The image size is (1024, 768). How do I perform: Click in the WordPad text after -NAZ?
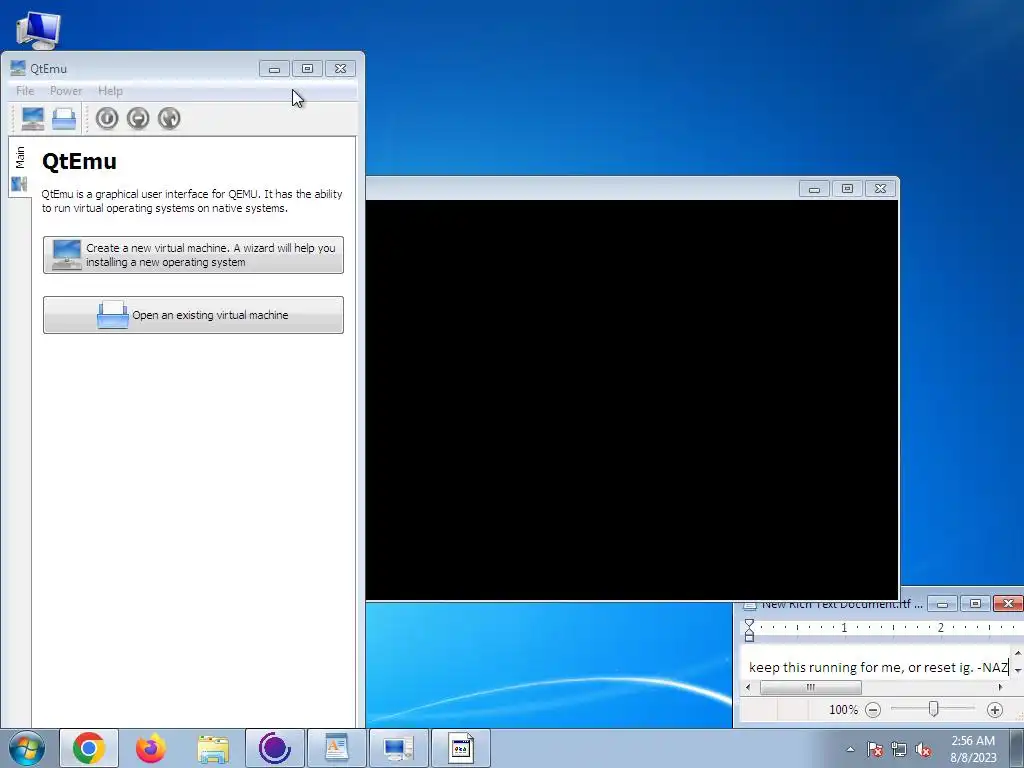pos(1009,667)
